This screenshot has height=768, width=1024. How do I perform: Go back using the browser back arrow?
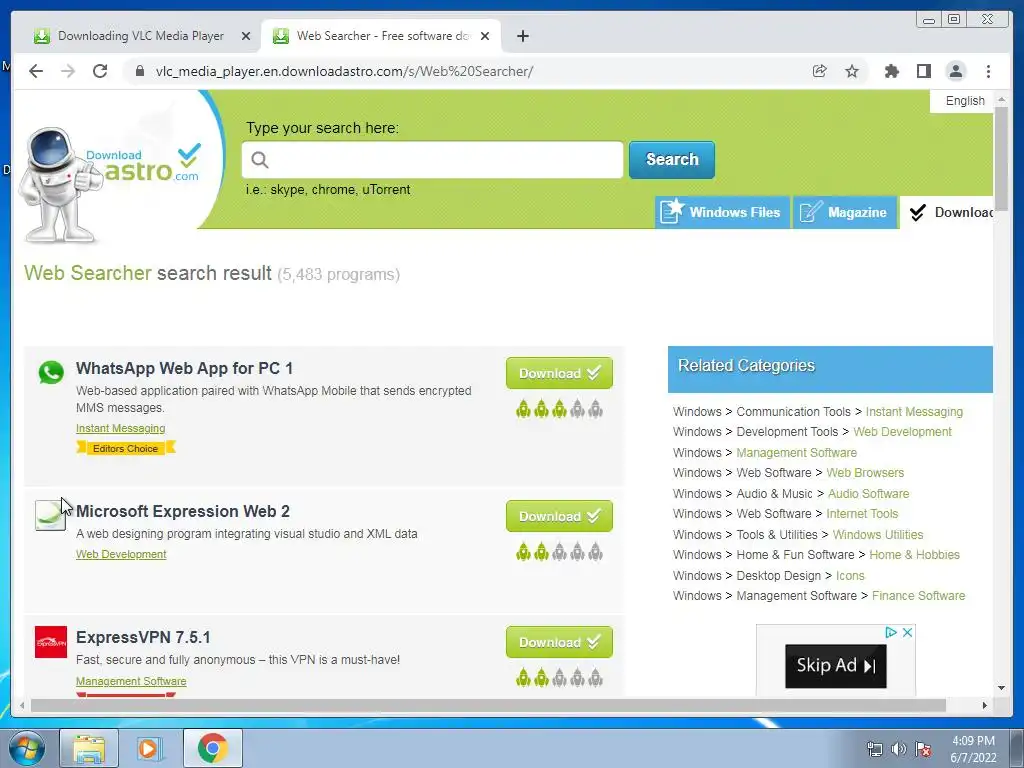pyautogui.click(x=36, y=71)
